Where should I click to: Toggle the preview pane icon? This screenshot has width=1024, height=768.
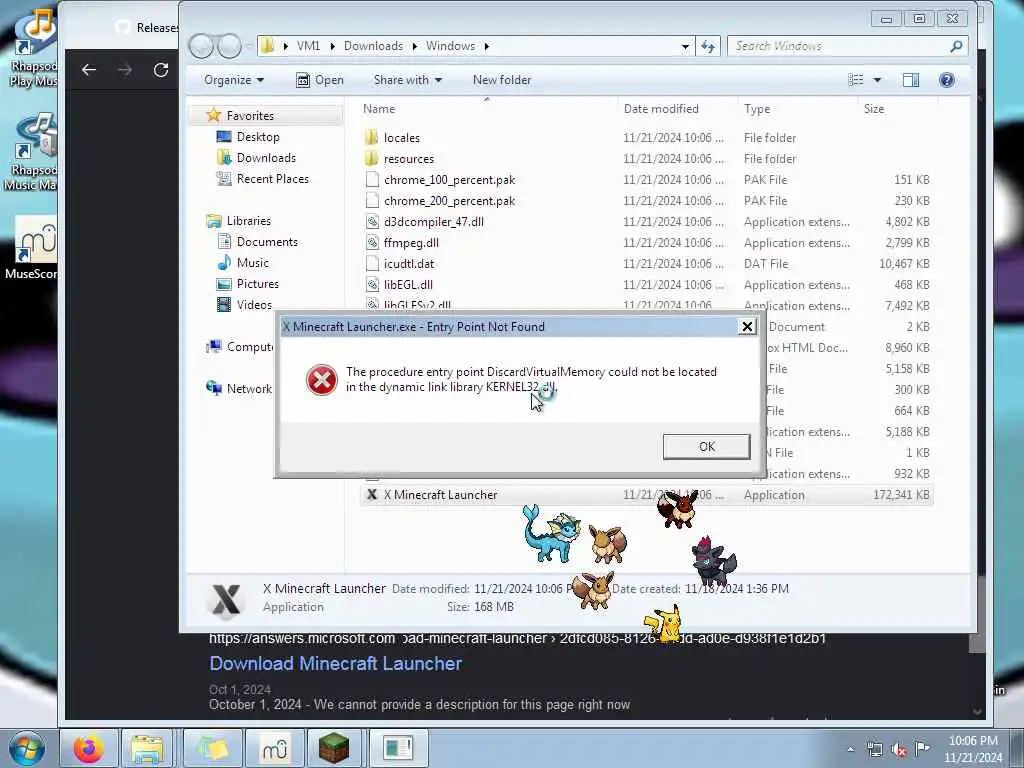coord(910,80)
